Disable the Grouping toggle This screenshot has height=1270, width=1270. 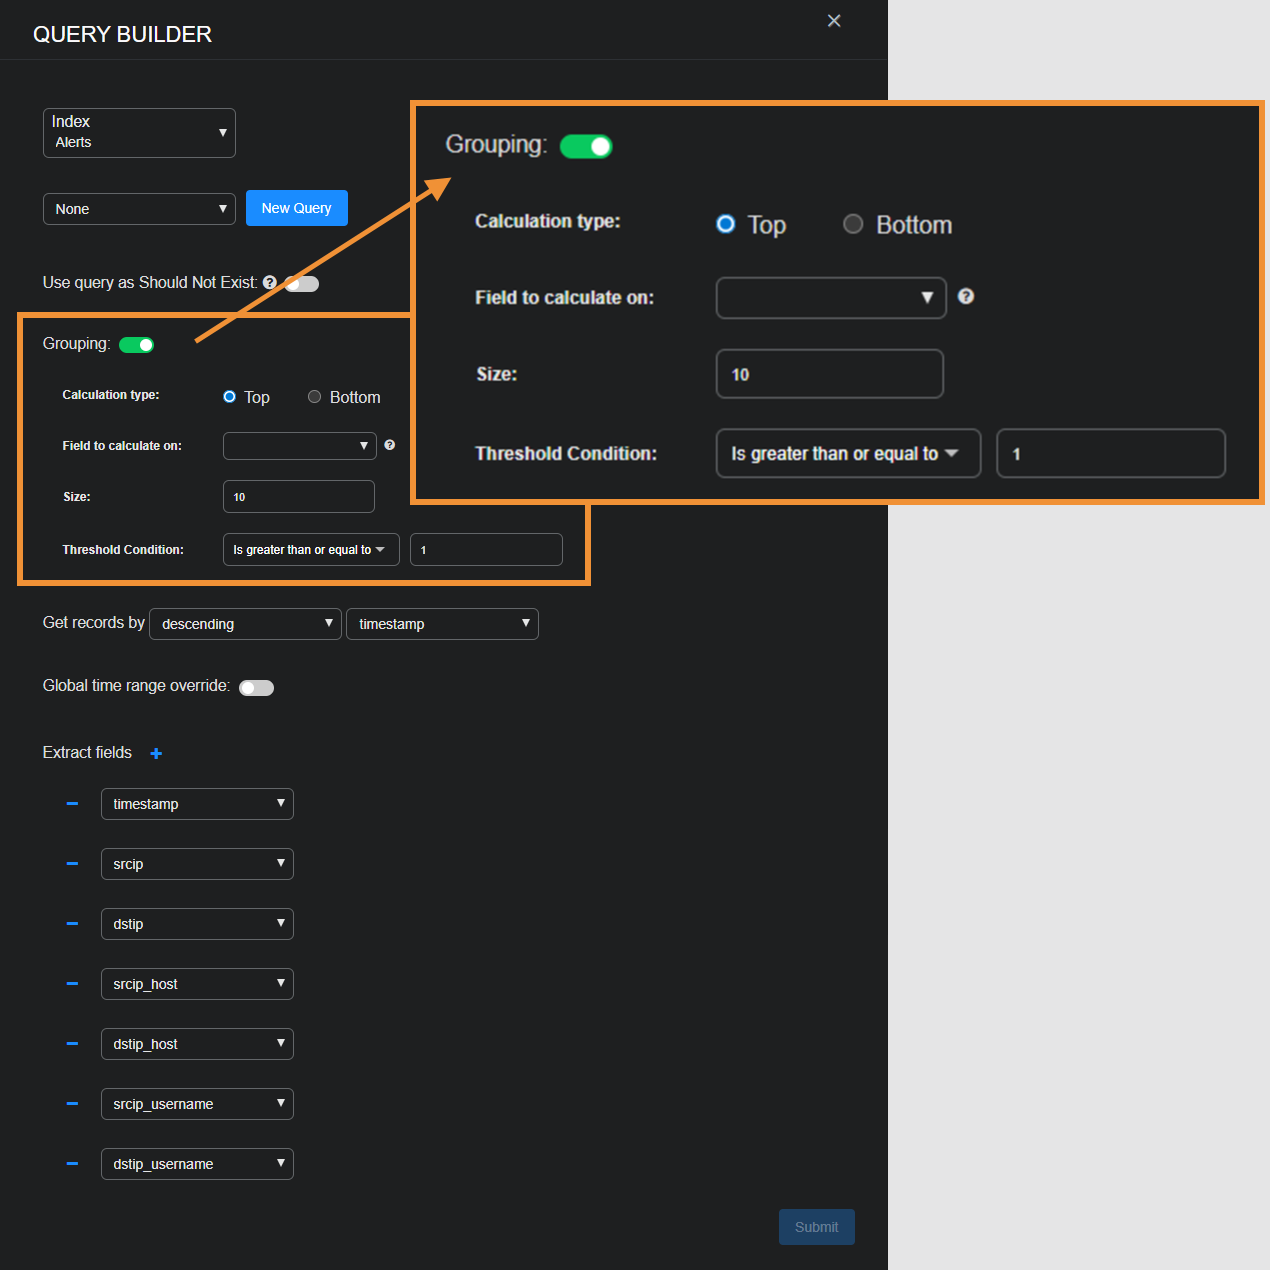(x=136, y=344)
